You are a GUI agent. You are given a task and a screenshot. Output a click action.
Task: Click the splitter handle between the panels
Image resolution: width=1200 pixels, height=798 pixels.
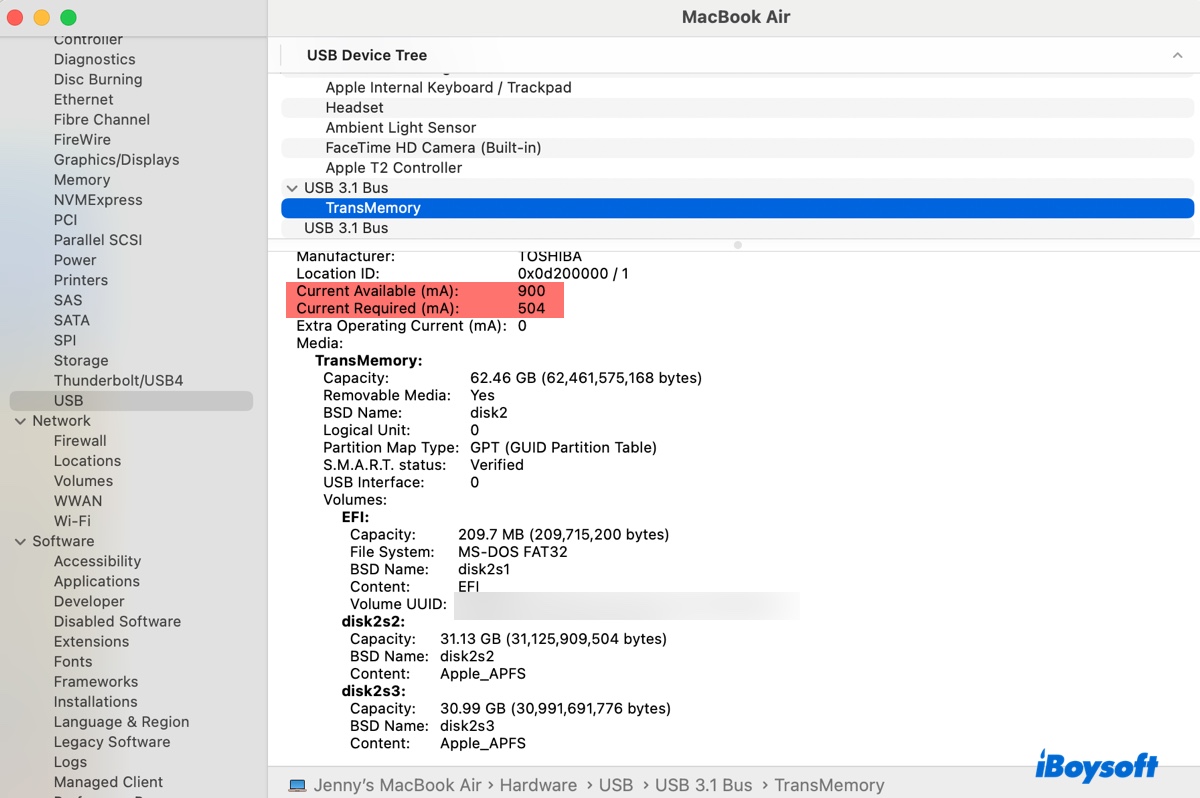click(737, 243)
